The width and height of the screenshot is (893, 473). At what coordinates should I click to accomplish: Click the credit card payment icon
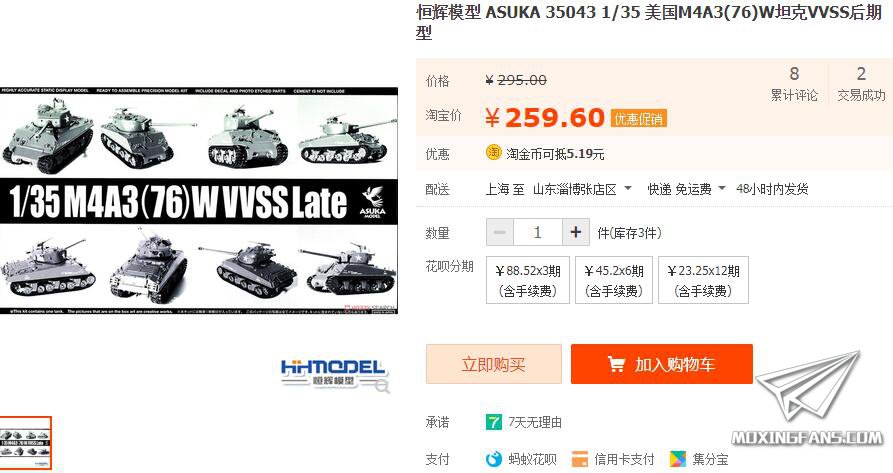[580, 459]
